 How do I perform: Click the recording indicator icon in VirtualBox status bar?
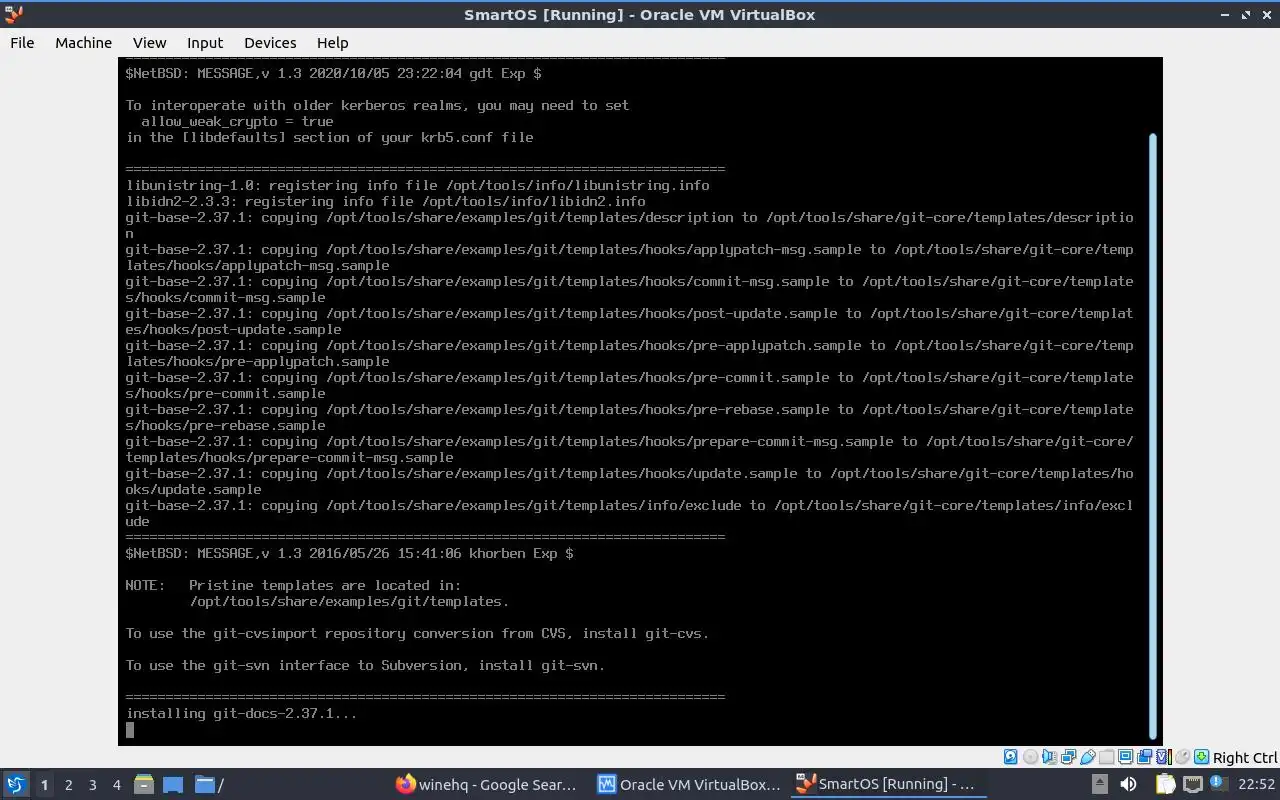click(1145, 757)
